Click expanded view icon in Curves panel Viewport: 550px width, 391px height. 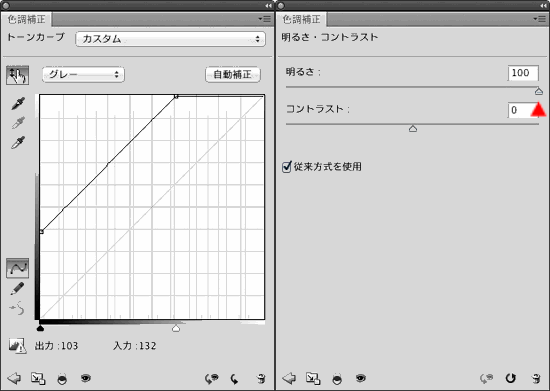click(x=38, y=378)
